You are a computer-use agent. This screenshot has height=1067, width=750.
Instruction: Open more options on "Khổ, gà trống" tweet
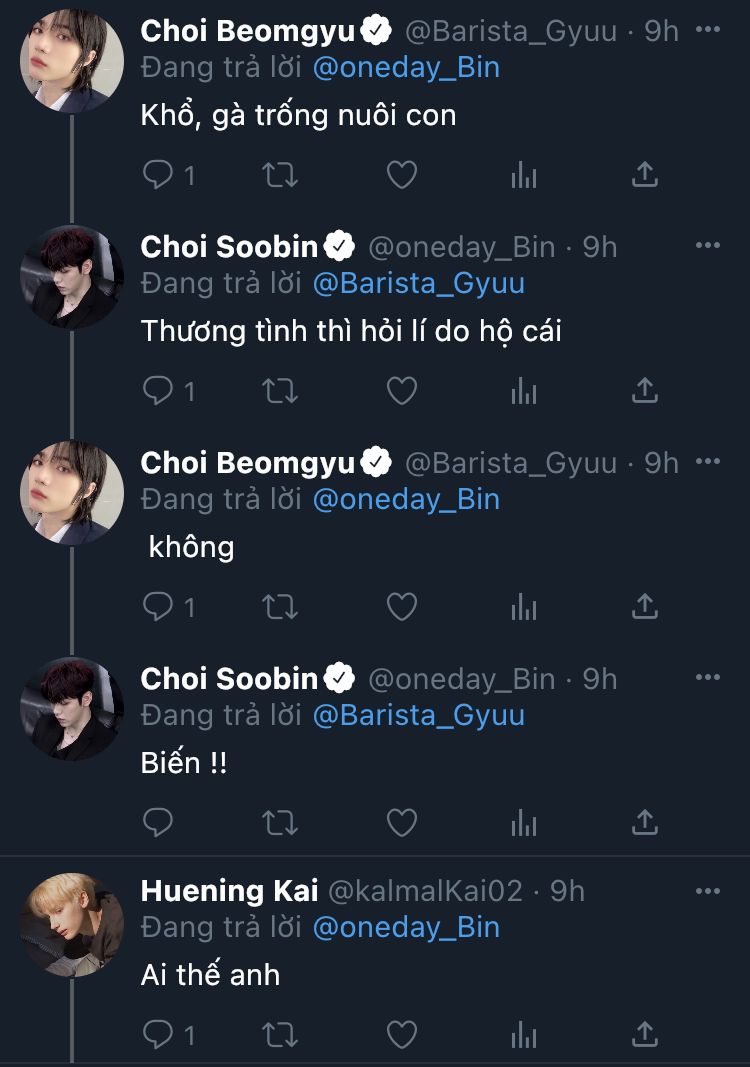pos(707,30)
